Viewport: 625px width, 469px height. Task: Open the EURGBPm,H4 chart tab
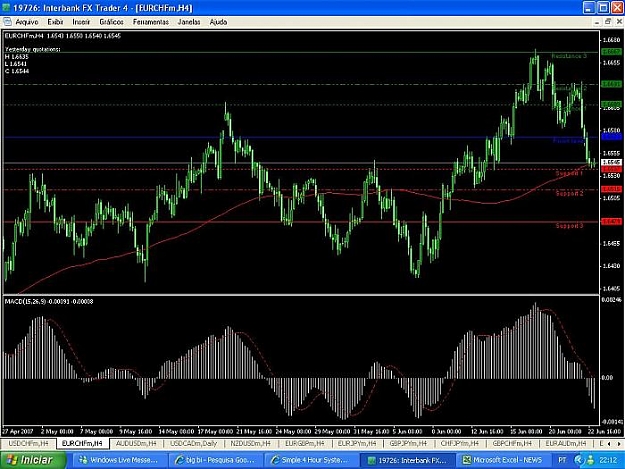coord(304,443)
